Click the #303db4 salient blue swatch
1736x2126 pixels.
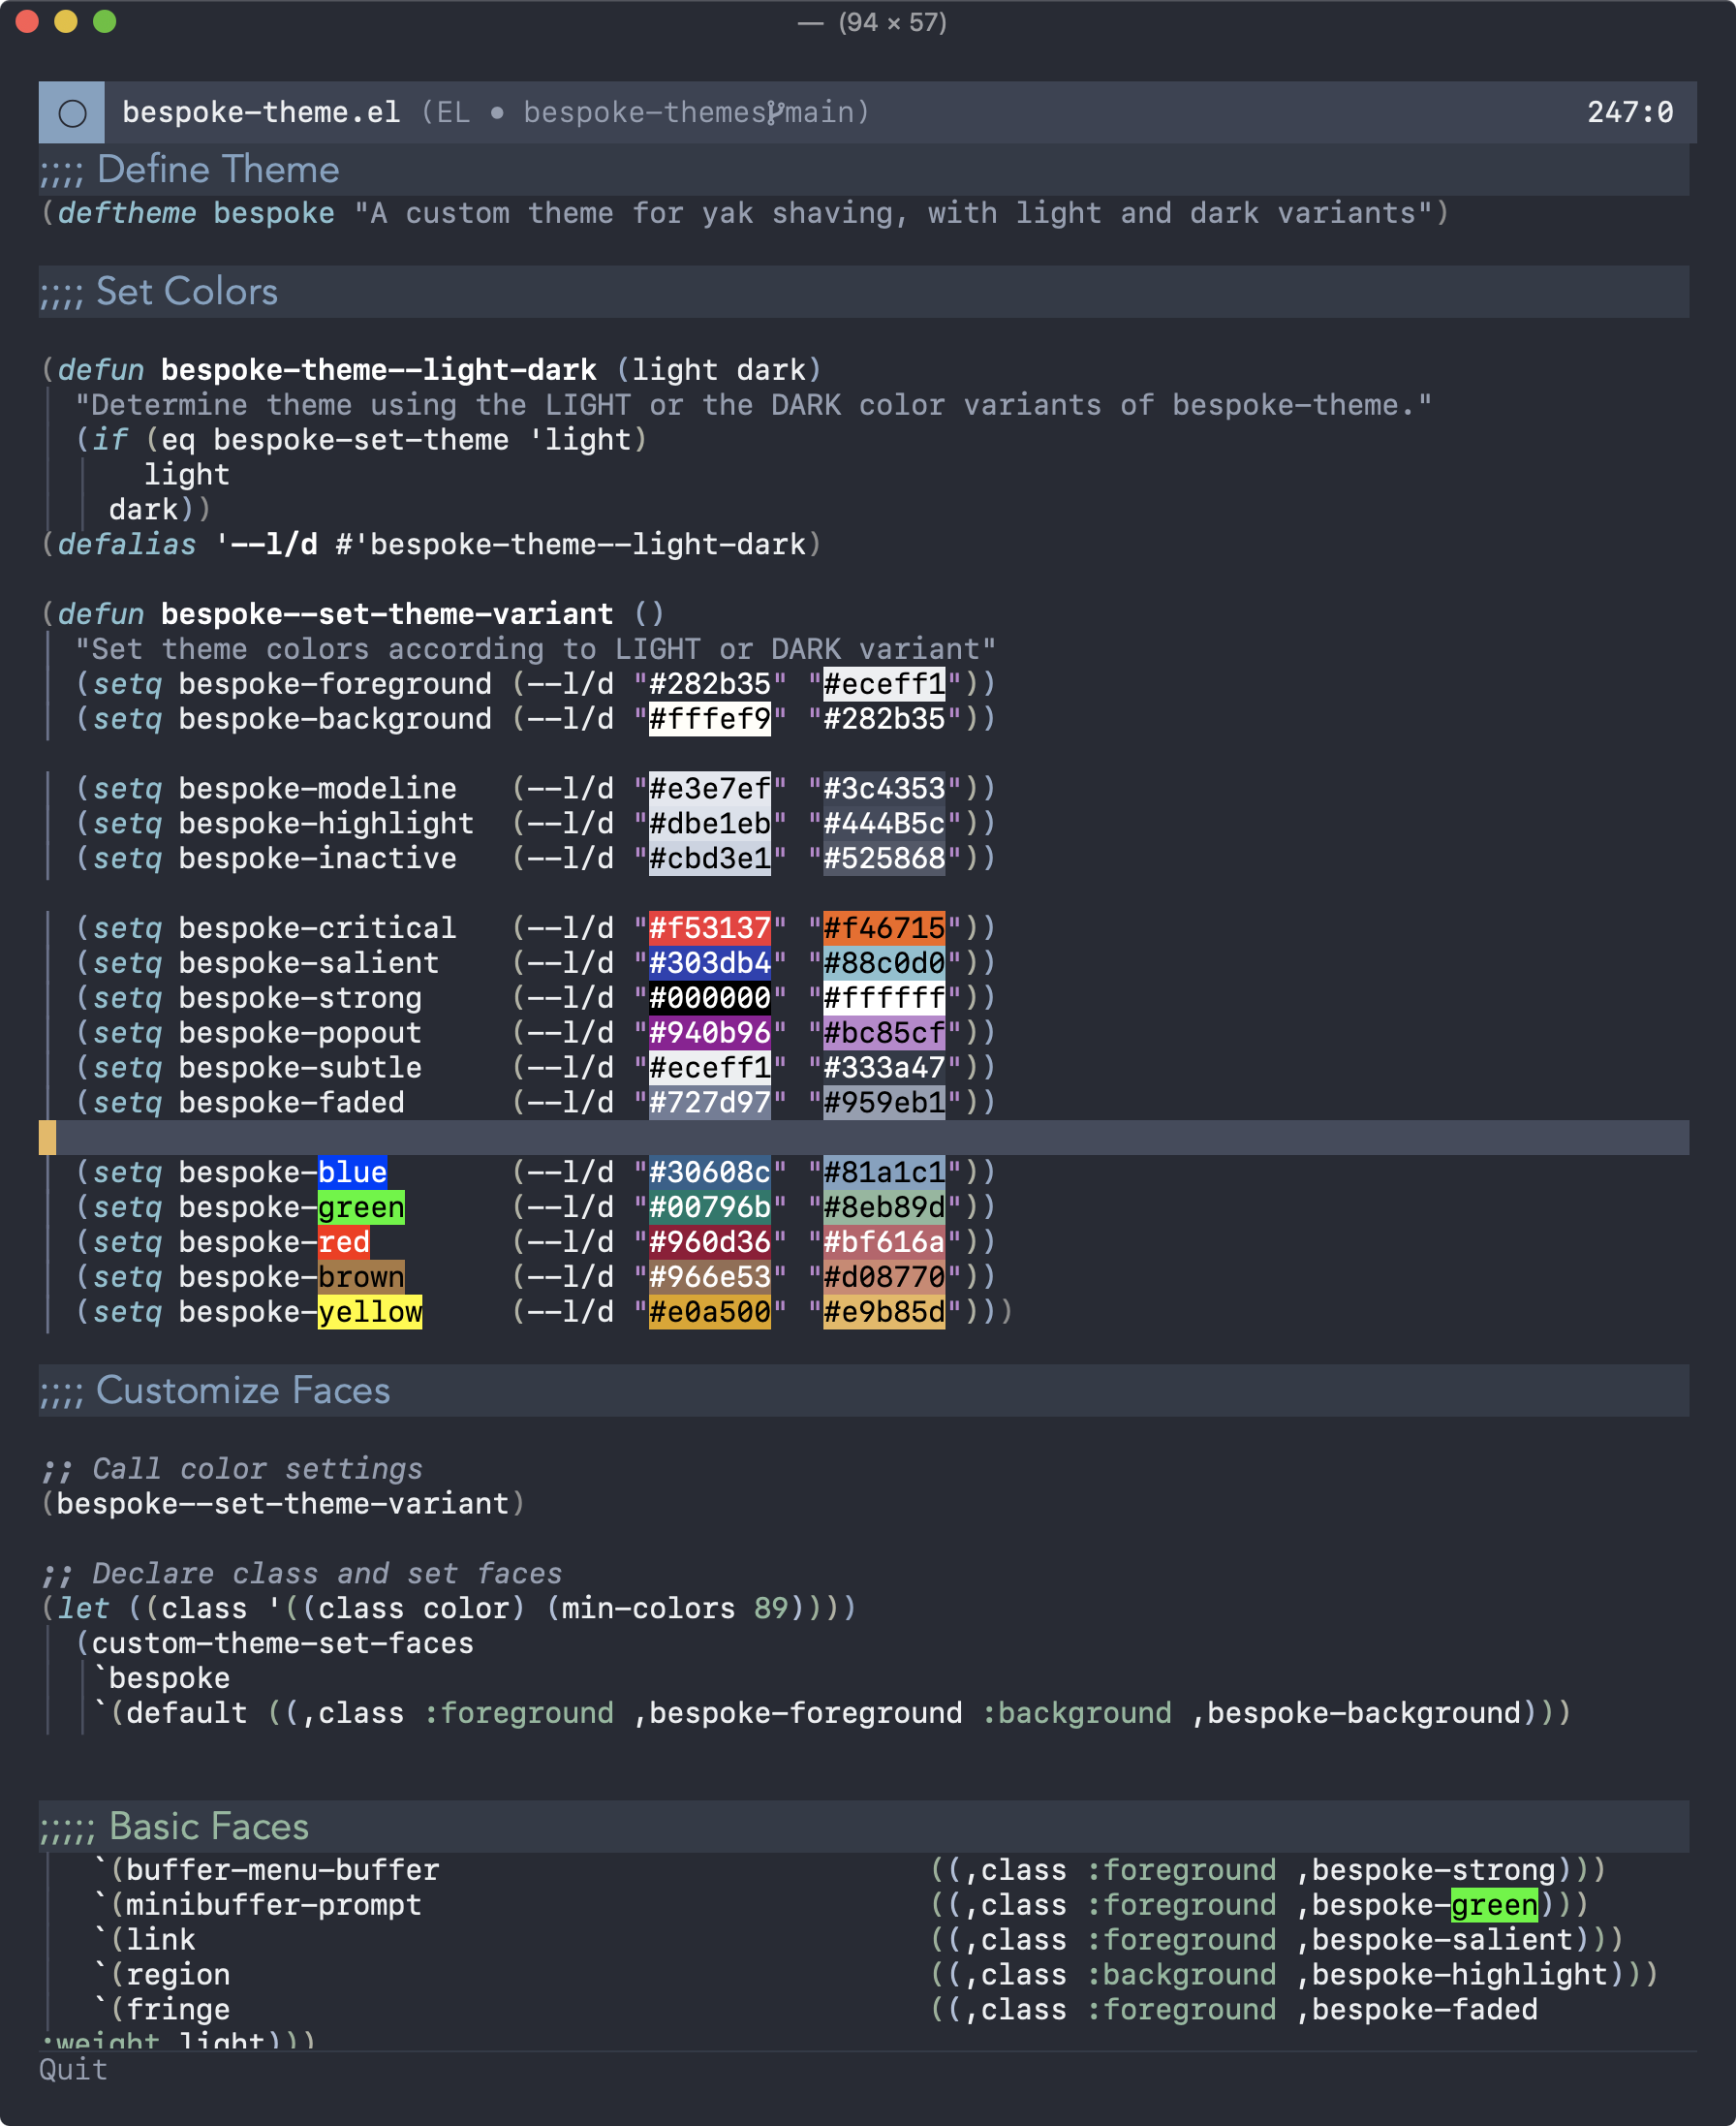coord(710,963)
